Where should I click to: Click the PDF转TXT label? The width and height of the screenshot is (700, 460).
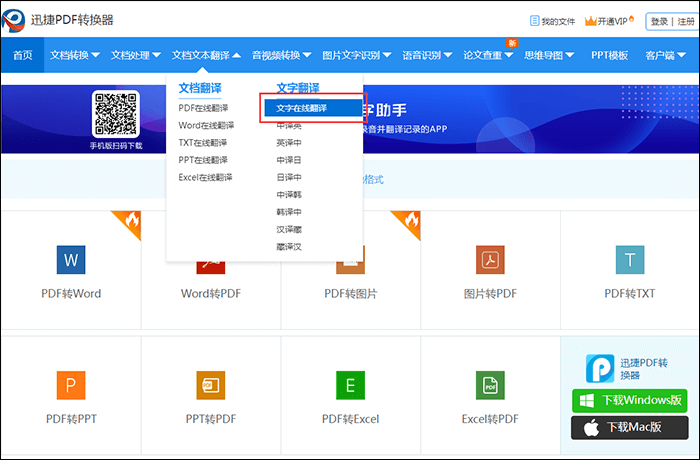[x=630, y=293]
